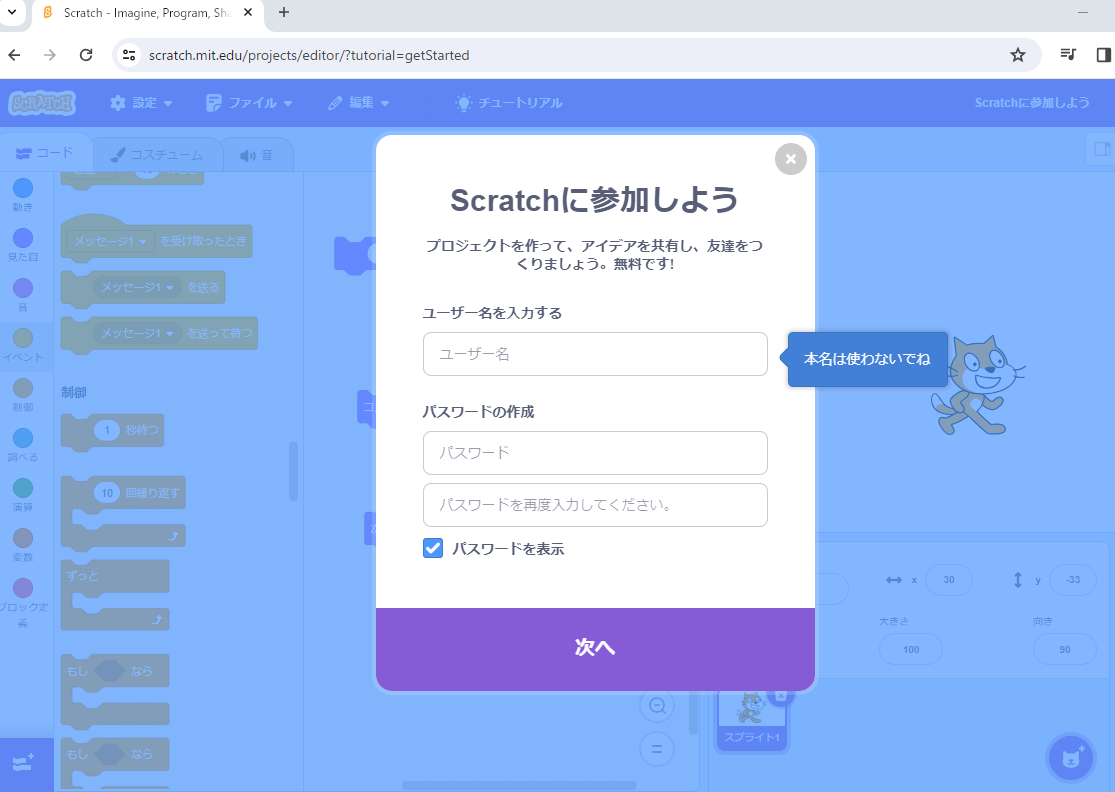Open the ファイル menu
This screenshot has width=1115, height=792.
pyautogui.click(x=249, y=103)
